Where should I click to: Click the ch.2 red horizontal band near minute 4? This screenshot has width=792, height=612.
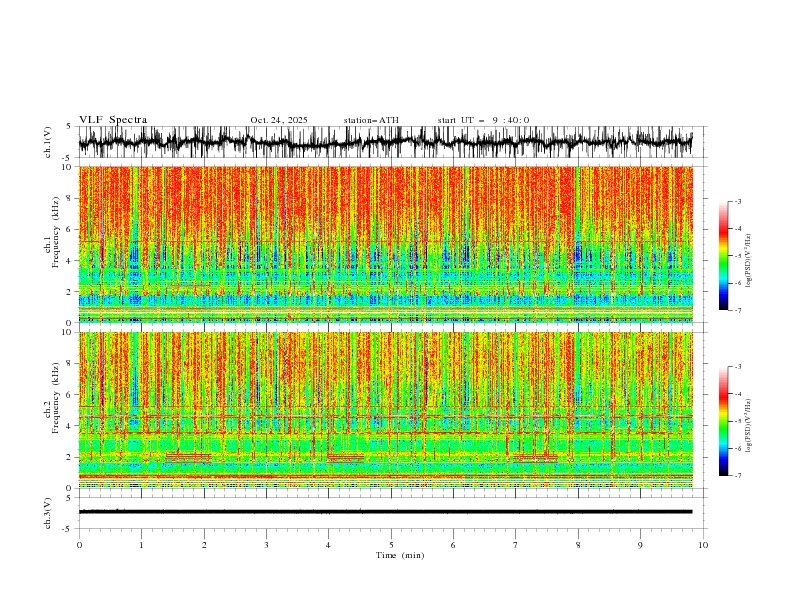click(345, 458)
